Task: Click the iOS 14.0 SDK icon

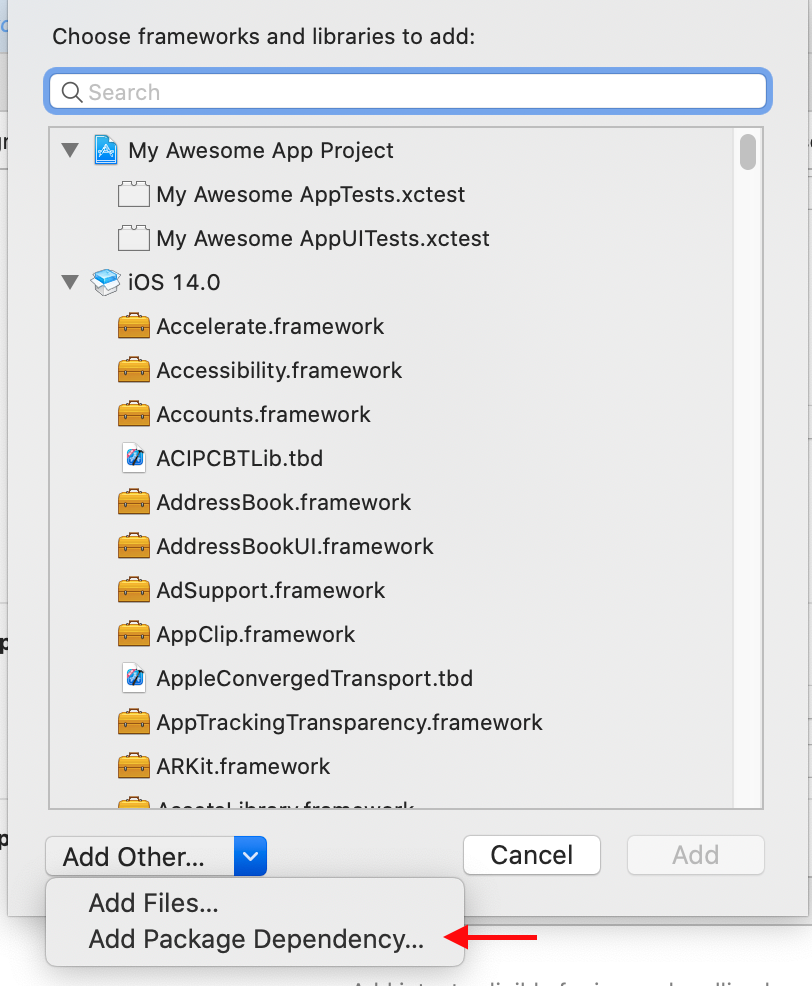Action: (106, 282)
